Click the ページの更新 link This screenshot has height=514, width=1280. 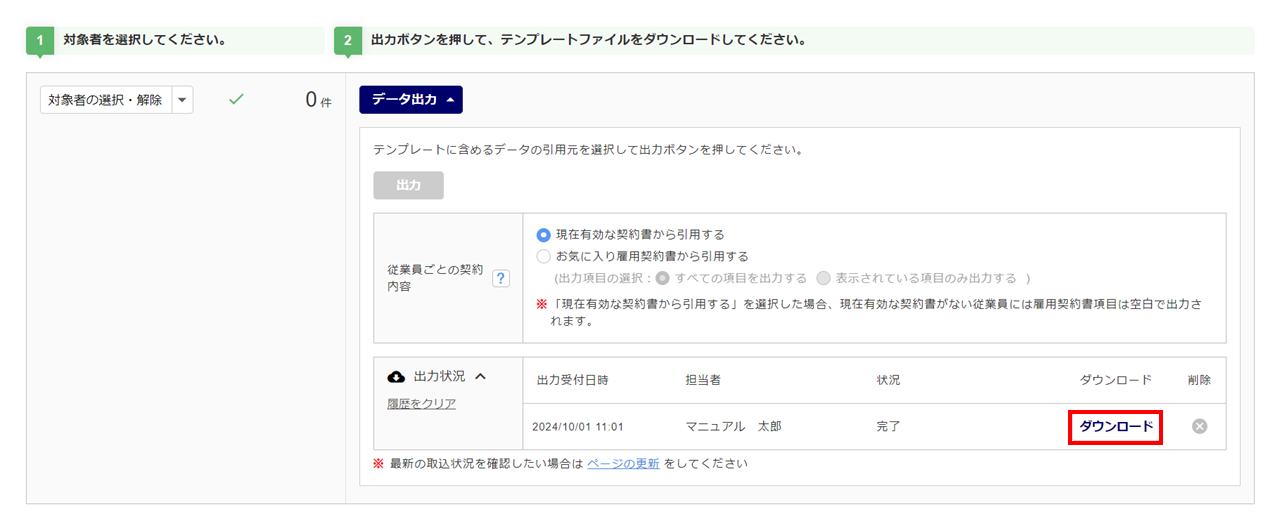[623, 463]
